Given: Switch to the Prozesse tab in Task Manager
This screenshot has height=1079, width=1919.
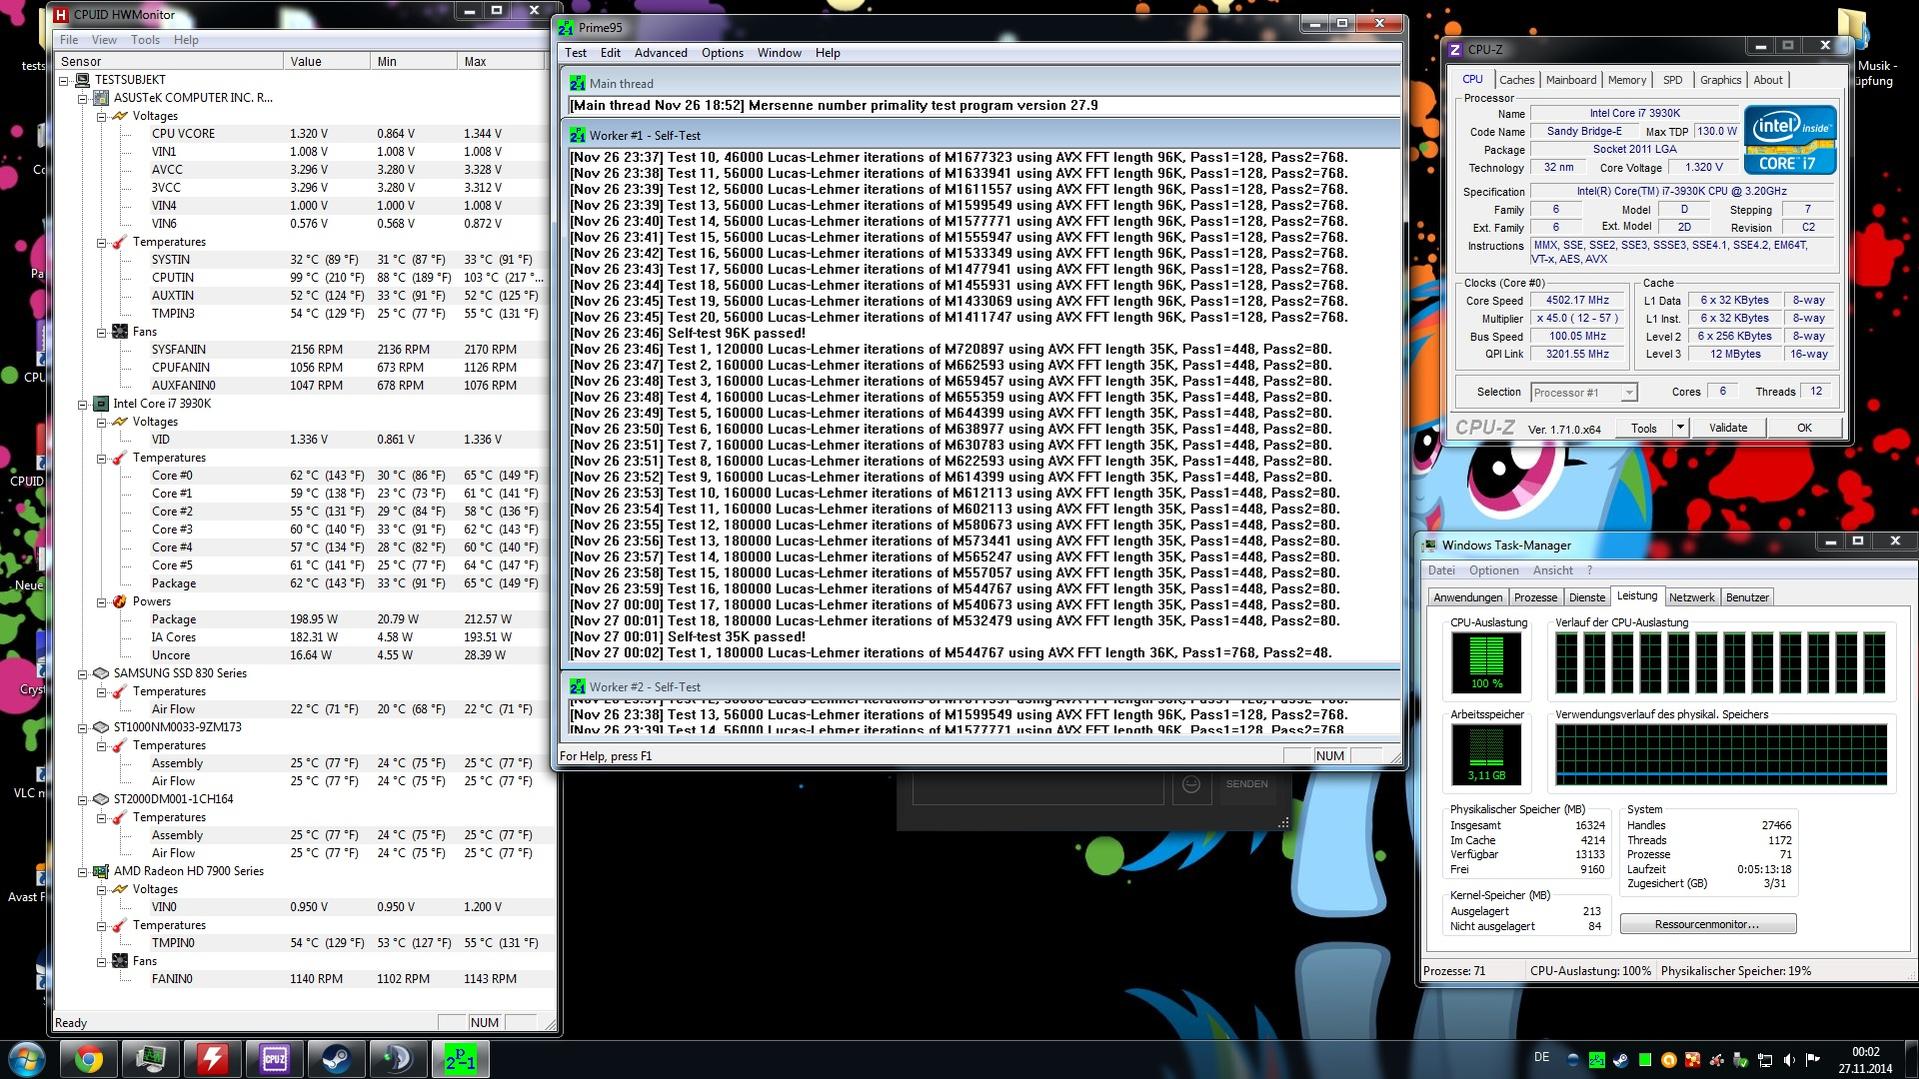Looking at the screenshot, I should [1535, 598].
